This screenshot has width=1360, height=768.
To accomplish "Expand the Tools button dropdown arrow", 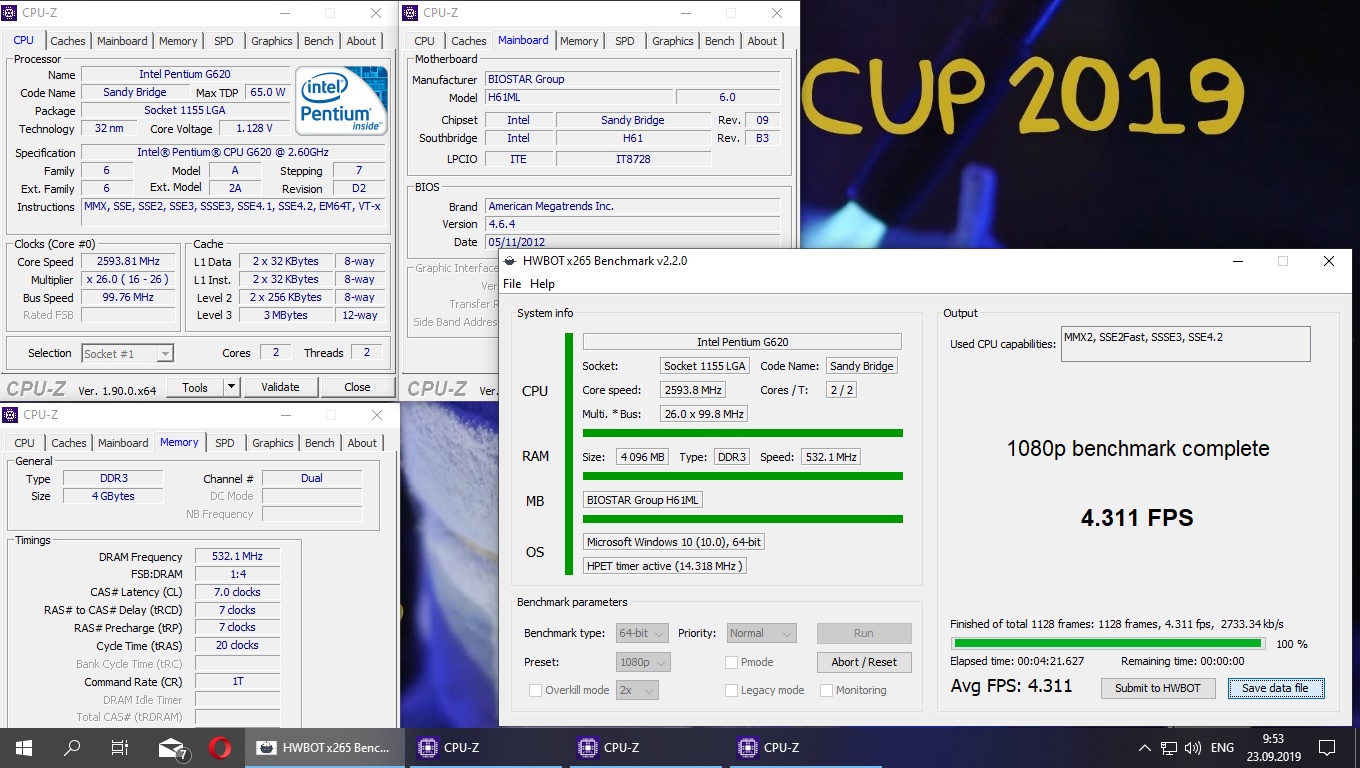I will click(231, 387).
